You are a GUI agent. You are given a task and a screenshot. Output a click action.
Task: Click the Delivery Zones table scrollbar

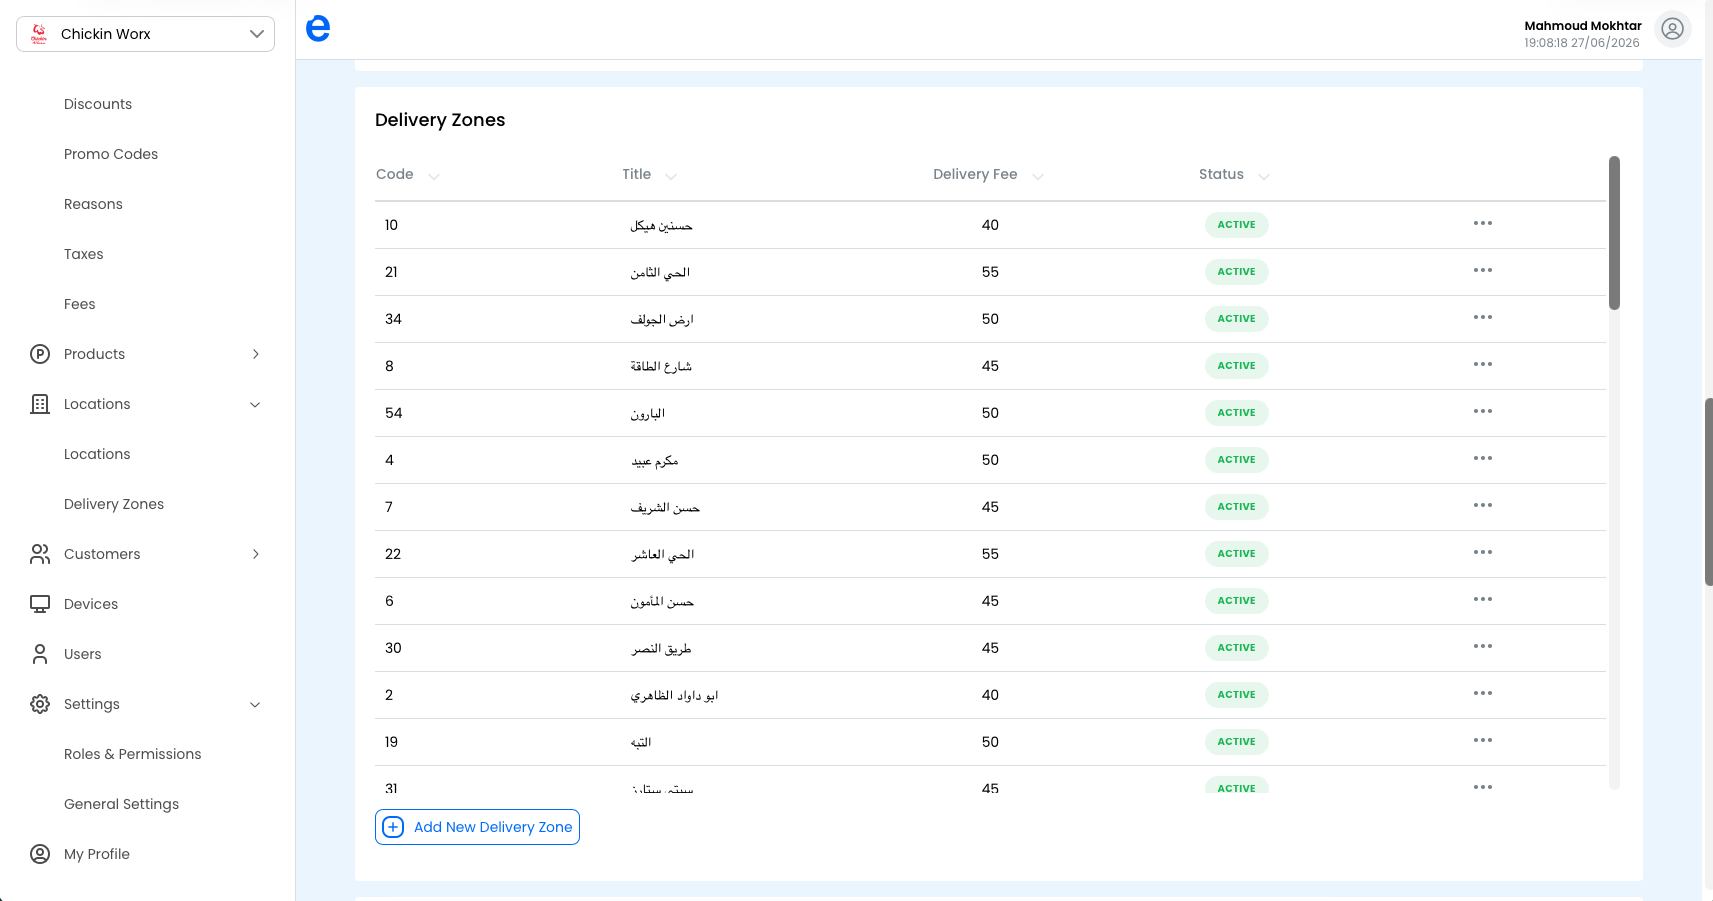click(1614, 233)
